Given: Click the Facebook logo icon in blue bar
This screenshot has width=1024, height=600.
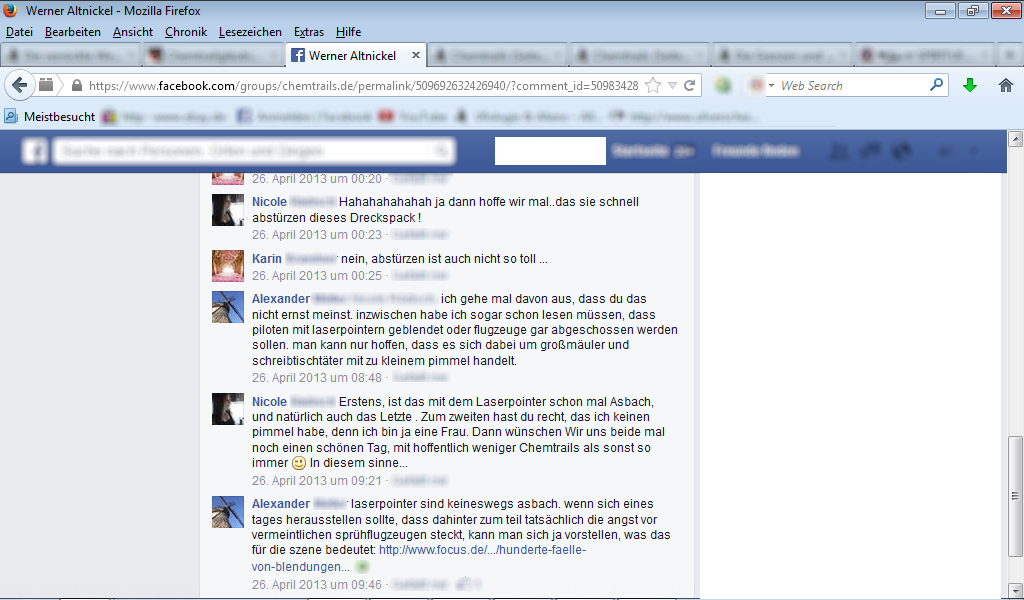Looking at the screenshot, I should tap(35, 151).
